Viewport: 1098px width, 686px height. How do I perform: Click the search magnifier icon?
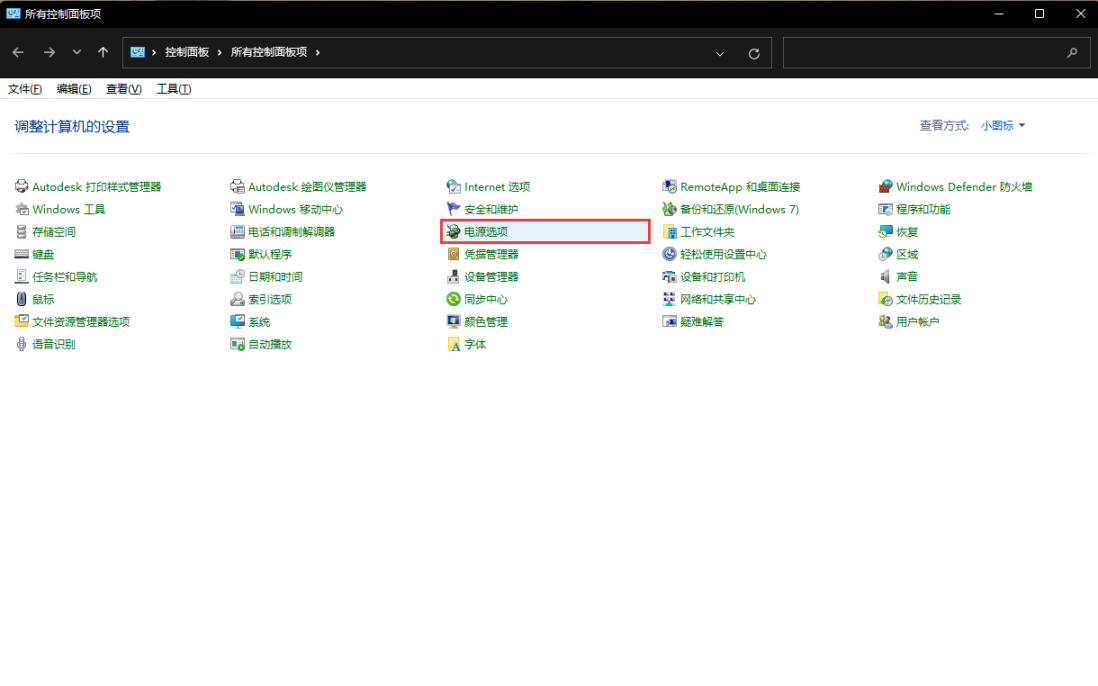tap(1072, 52)
